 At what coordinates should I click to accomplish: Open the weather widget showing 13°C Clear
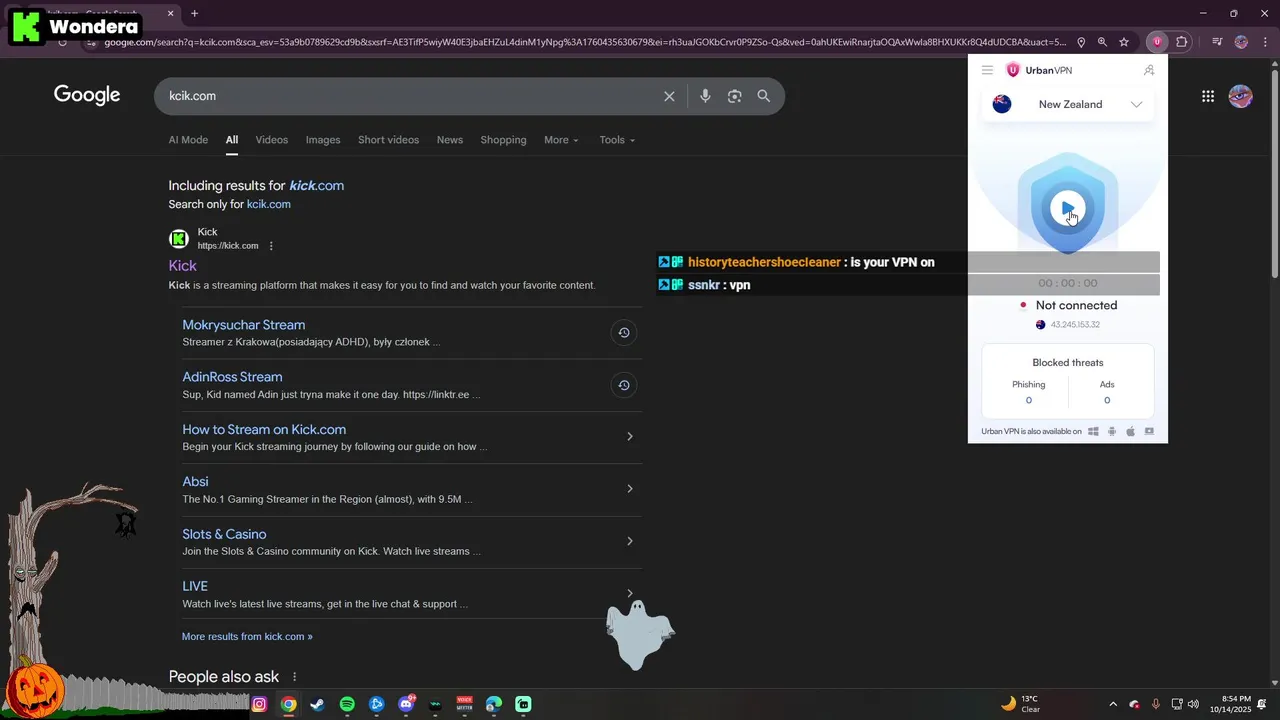pyautogui.click(x=1021, y=704)
